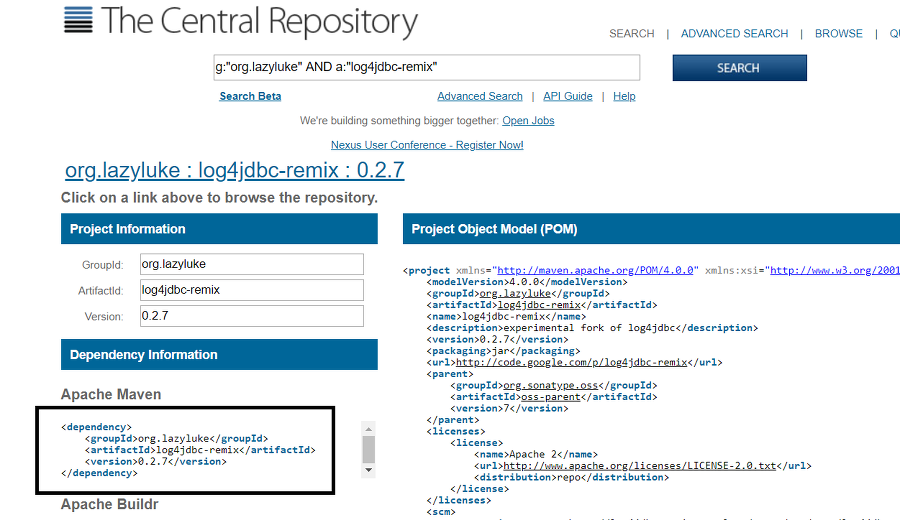Click the dependency groupId line in Maven snippet
900x520 pixels.
(x=176, y=438)
